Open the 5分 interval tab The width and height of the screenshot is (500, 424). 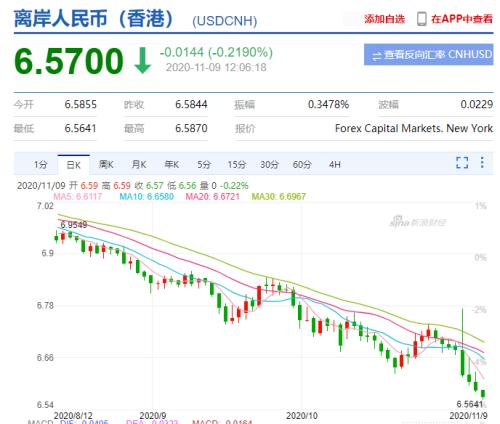[204, 165]
